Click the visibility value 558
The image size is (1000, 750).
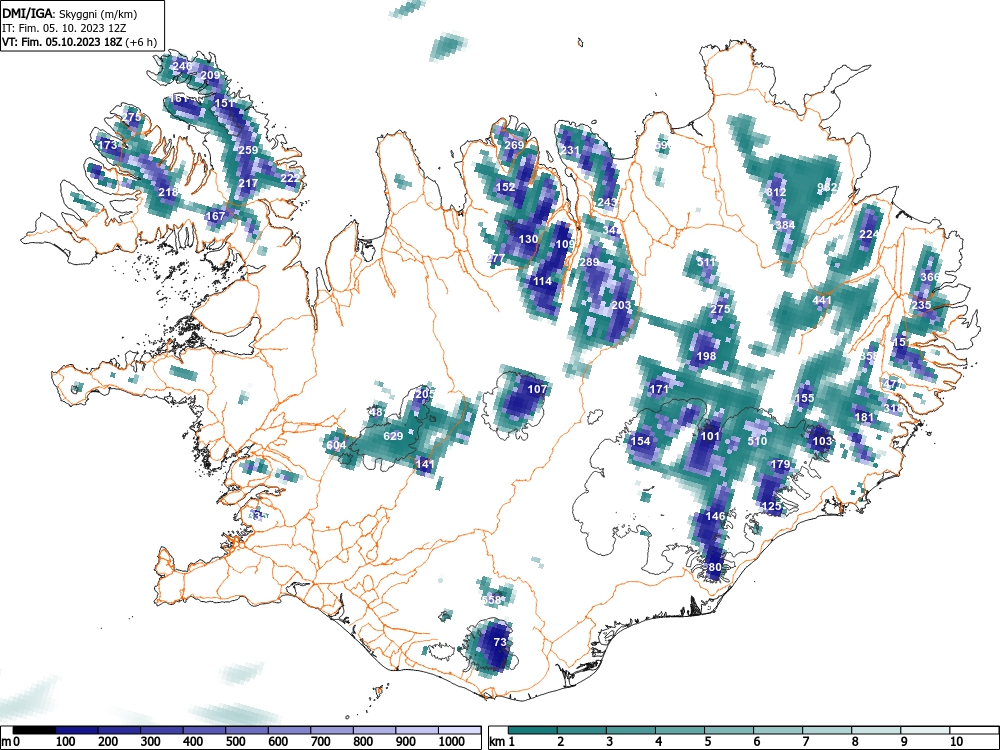pyautogui.click(x=492, y=599)
